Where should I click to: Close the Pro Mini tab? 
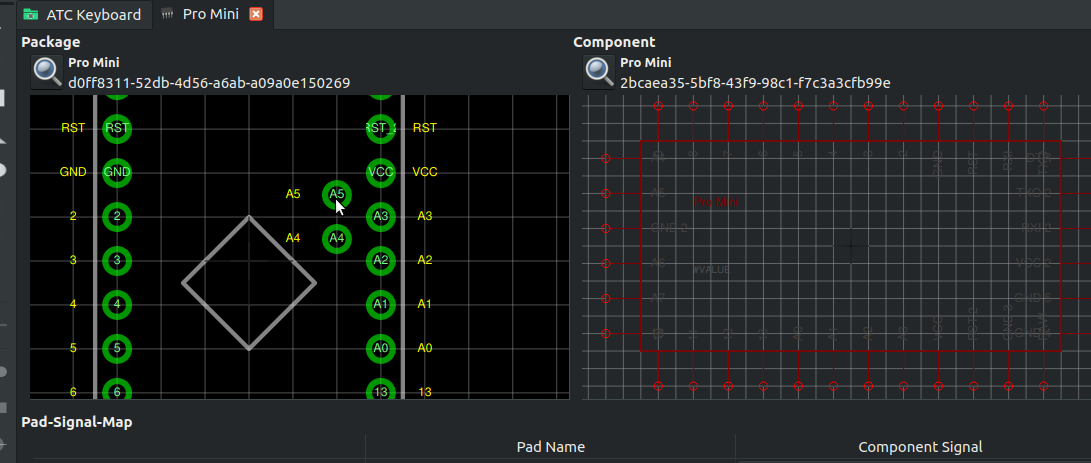(256, 14)
